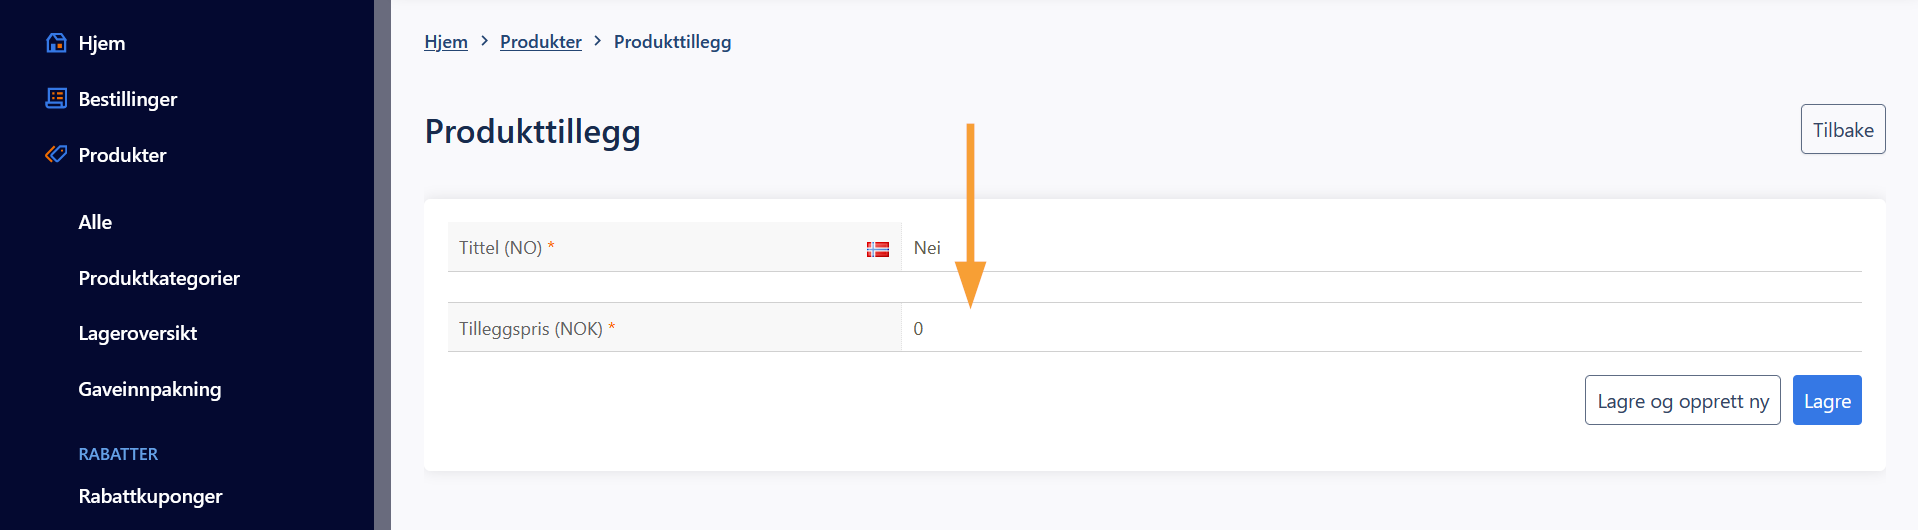Open Rabattkuponger under Rabatter

150,496
